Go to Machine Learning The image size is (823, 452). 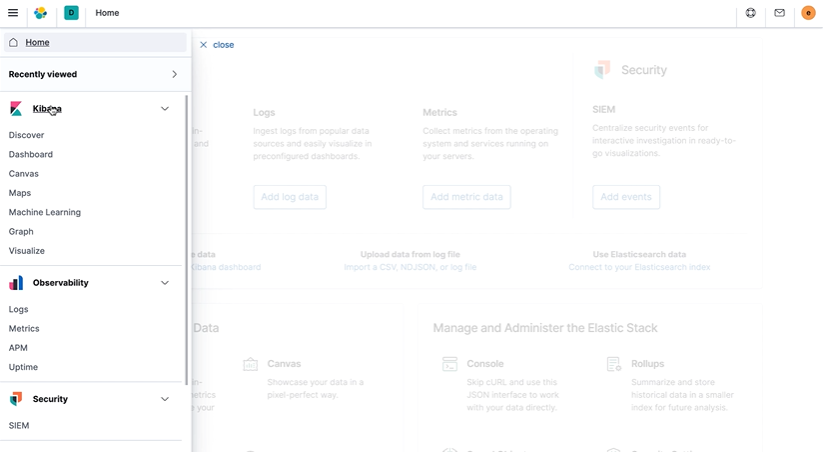(45, 213)
